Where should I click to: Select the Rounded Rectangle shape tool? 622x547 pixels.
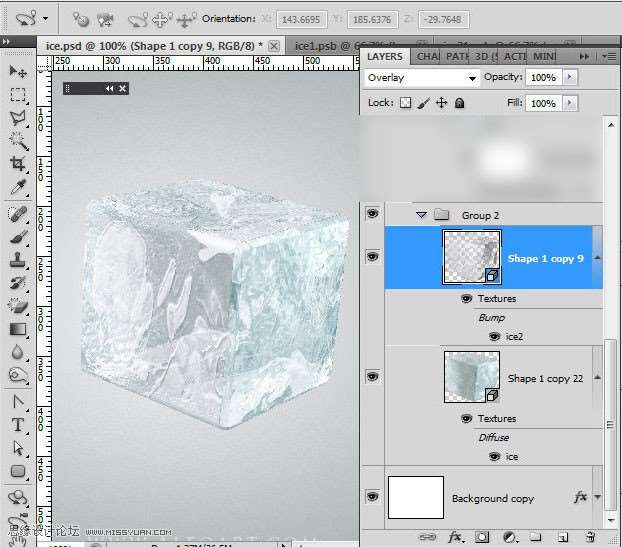(x=17, y=471)
